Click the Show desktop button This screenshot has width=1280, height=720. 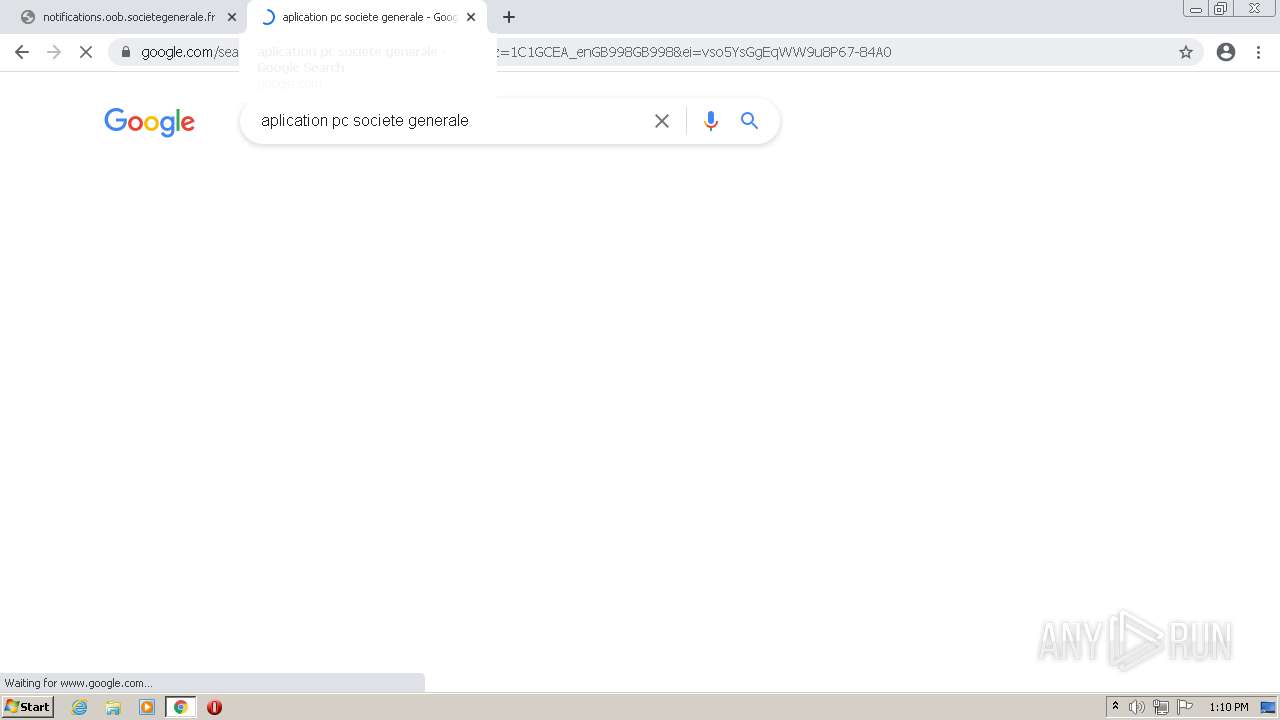1269,707
